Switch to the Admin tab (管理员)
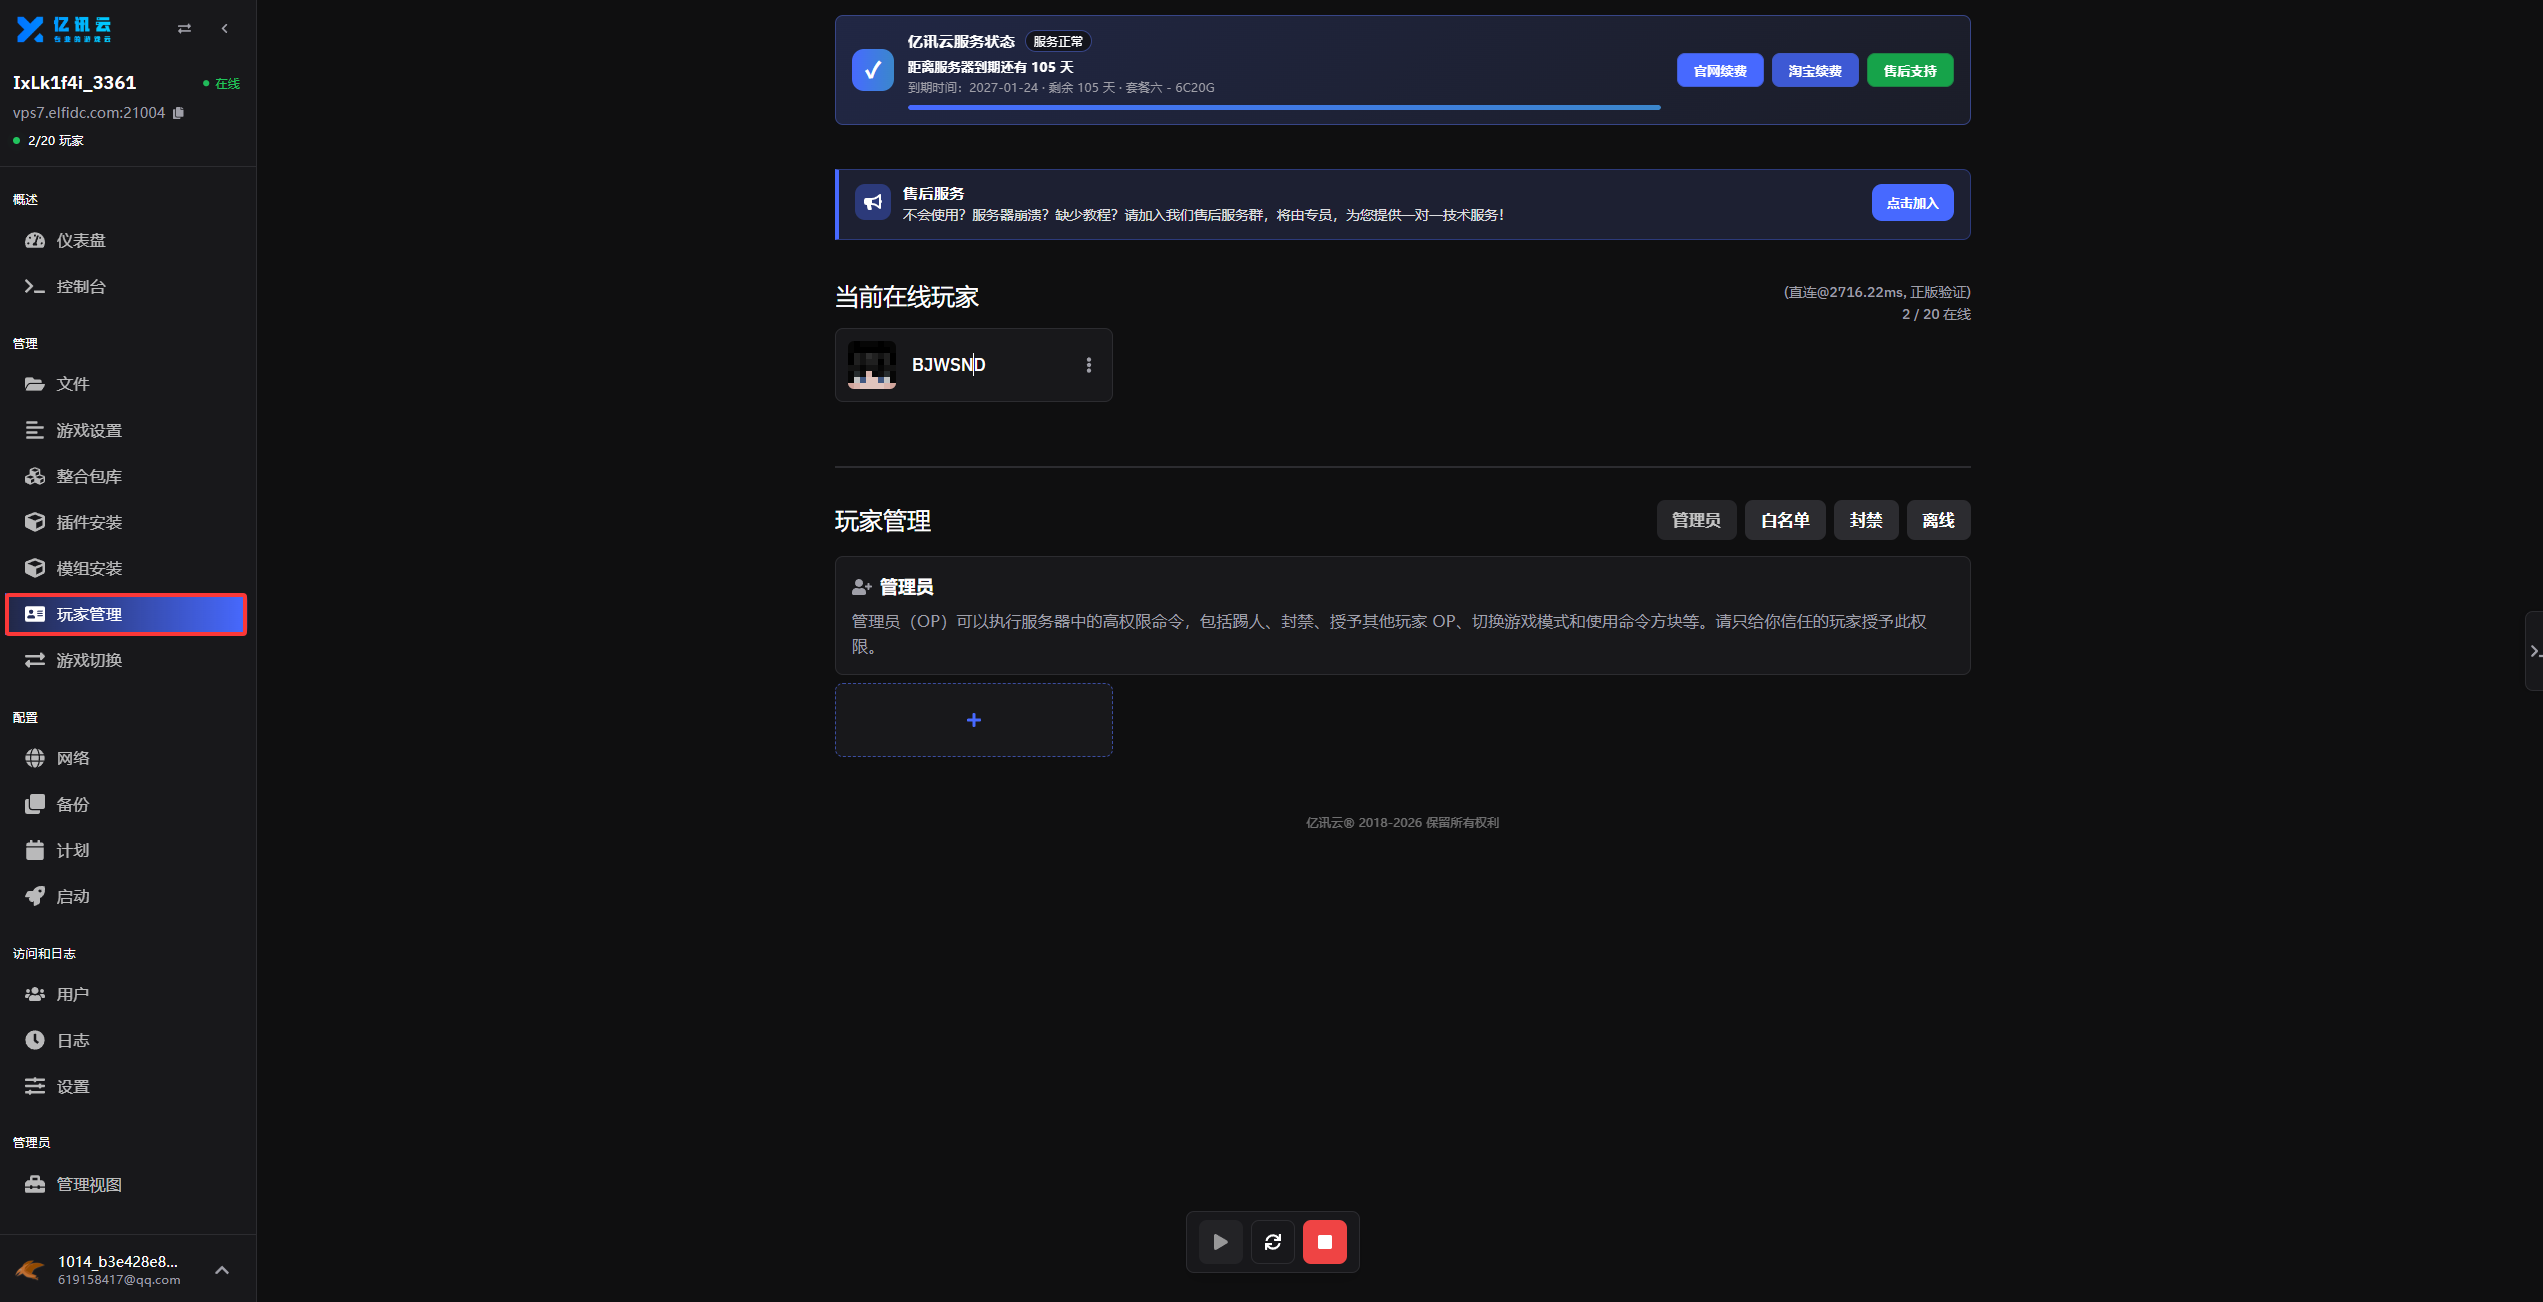This screenshot has height=1302, width=2543. pyautogui.click(x=1697, y=520)
